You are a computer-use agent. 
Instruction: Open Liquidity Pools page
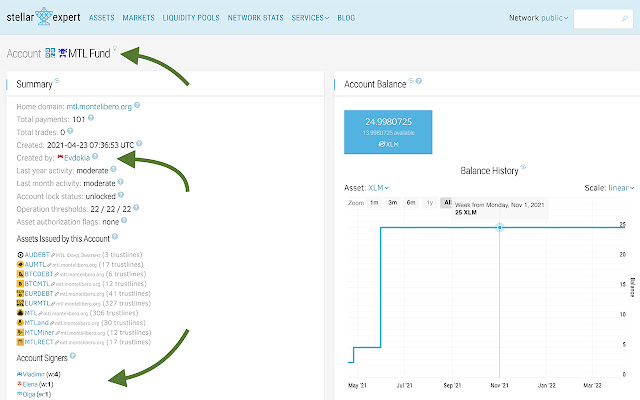point(191,18)
